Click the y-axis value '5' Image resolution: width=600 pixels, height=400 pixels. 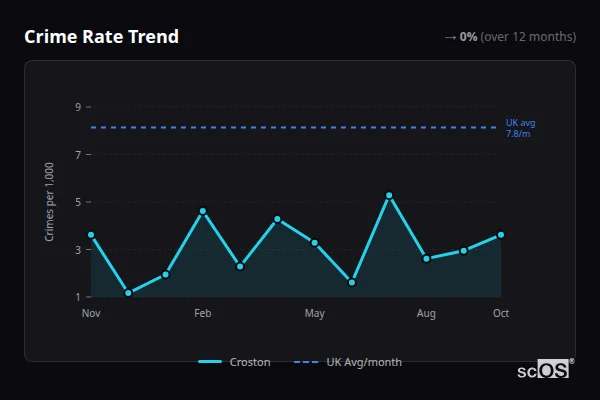click(x=78, y=202)
